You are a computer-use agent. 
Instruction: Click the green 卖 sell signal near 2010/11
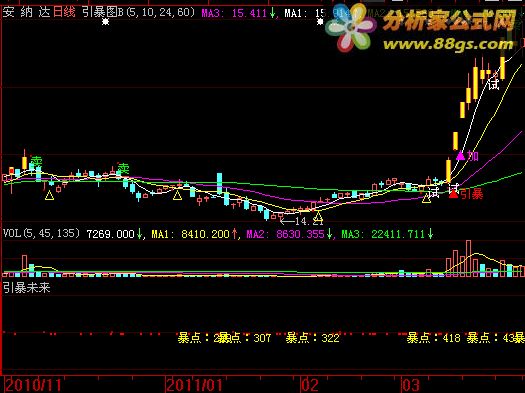[36, 162]
